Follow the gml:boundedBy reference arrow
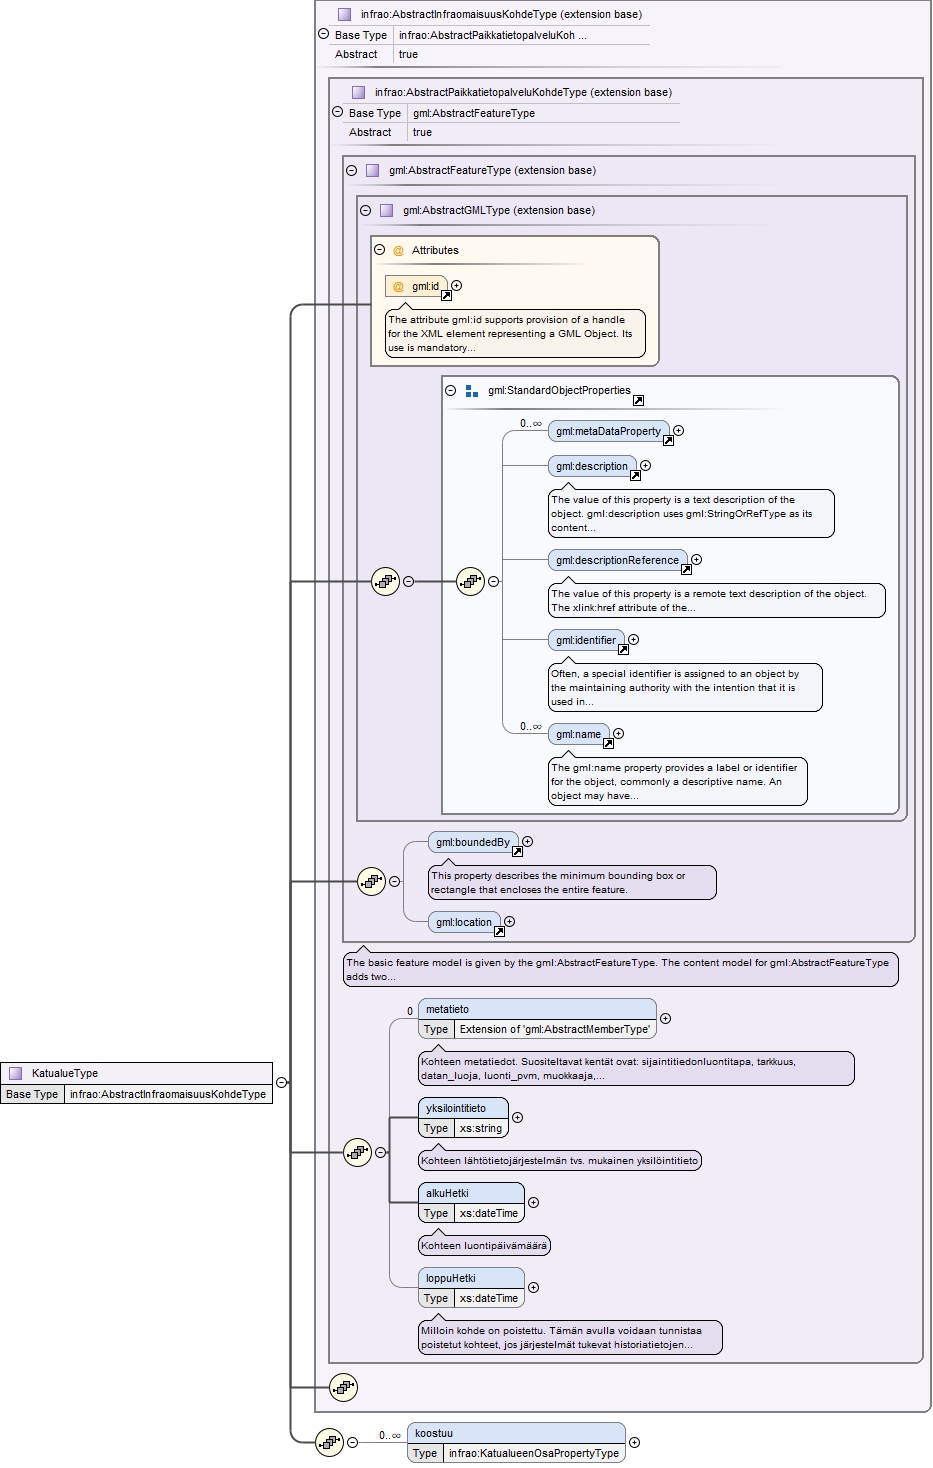The height and width of the screenshot is (1468, 933). point(517,851)
